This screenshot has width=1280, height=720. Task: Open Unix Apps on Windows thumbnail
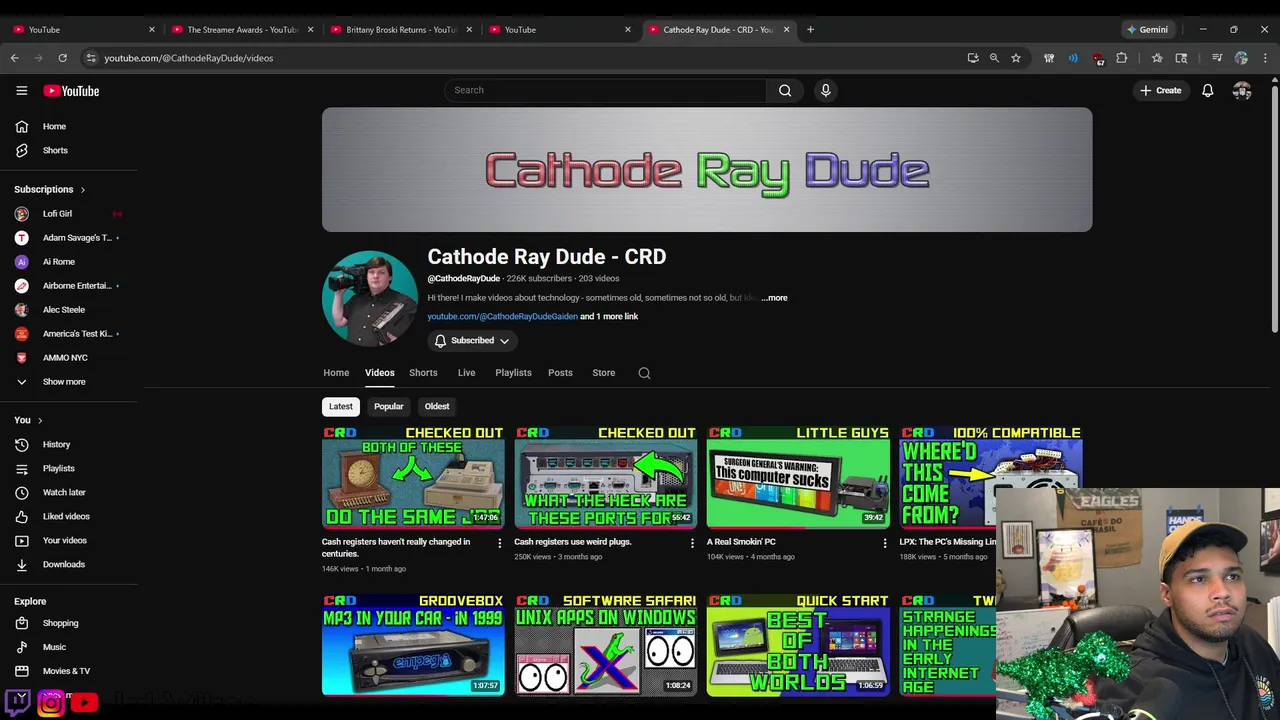(606, 645)
